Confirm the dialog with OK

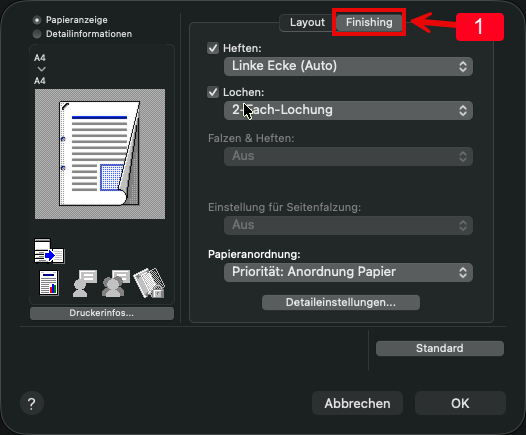click(460, 403)
